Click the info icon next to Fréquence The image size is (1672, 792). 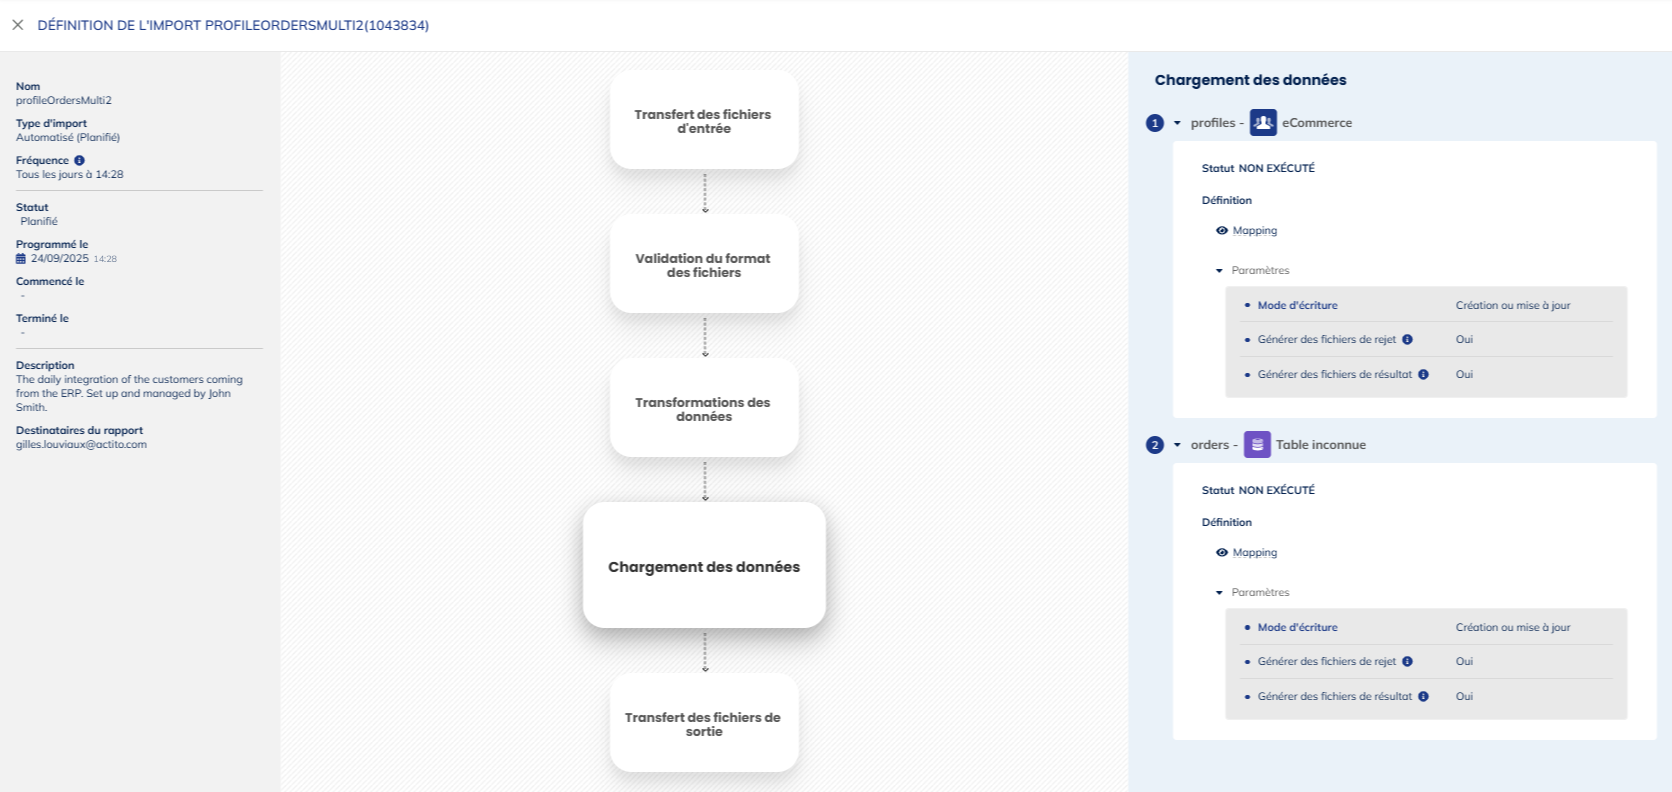click(79, 160)
